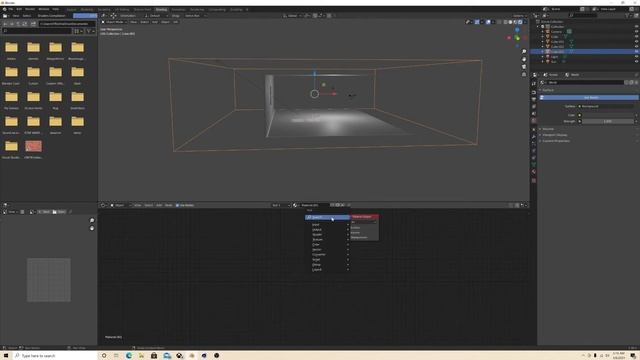The width and height of the screenshot is (640, 360).
Task: Expand the Volume panel in World properties
Action: pyautogui.click(x=547, y=129)
